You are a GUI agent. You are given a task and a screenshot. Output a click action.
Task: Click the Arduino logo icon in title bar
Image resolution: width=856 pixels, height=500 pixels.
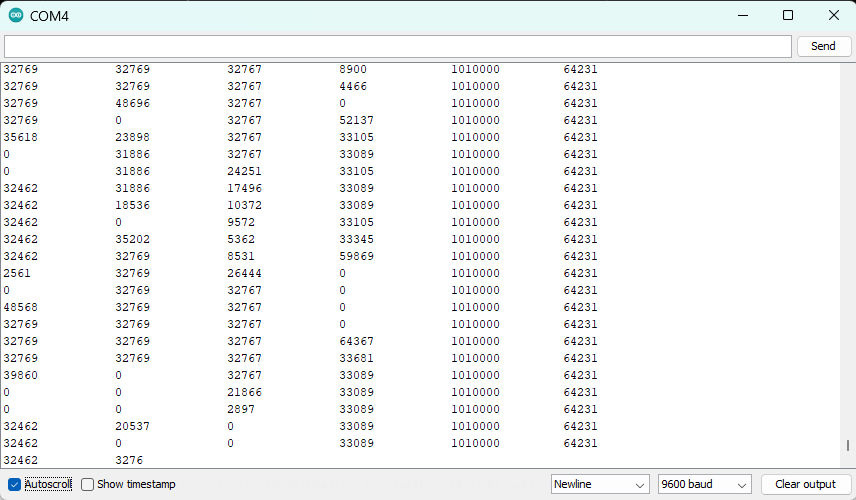16,15
